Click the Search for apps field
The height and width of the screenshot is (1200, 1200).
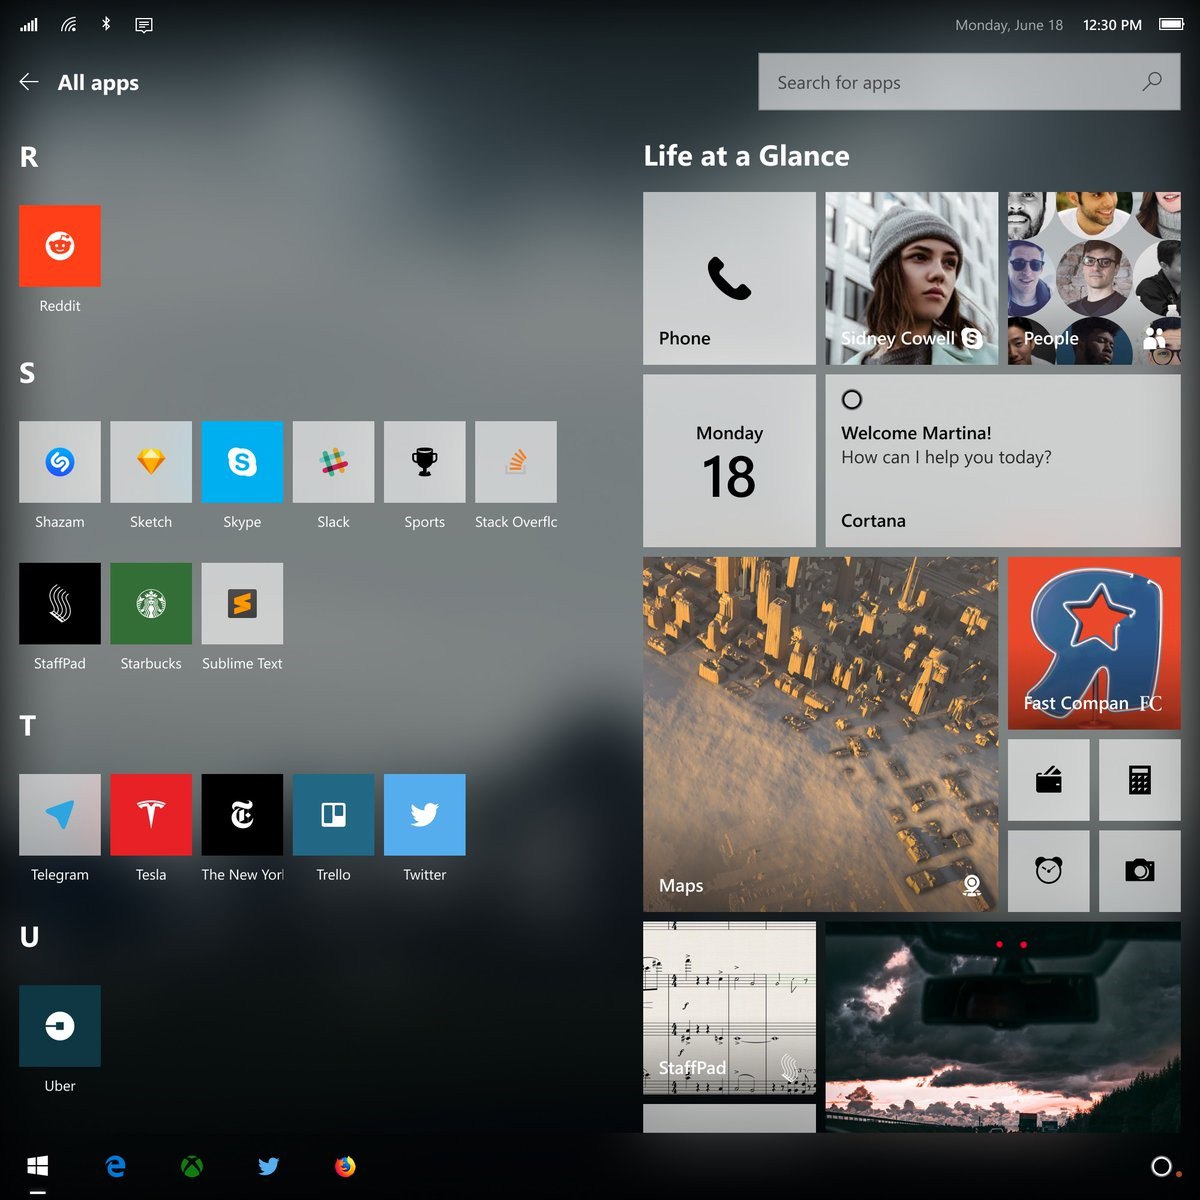[969, 82]
